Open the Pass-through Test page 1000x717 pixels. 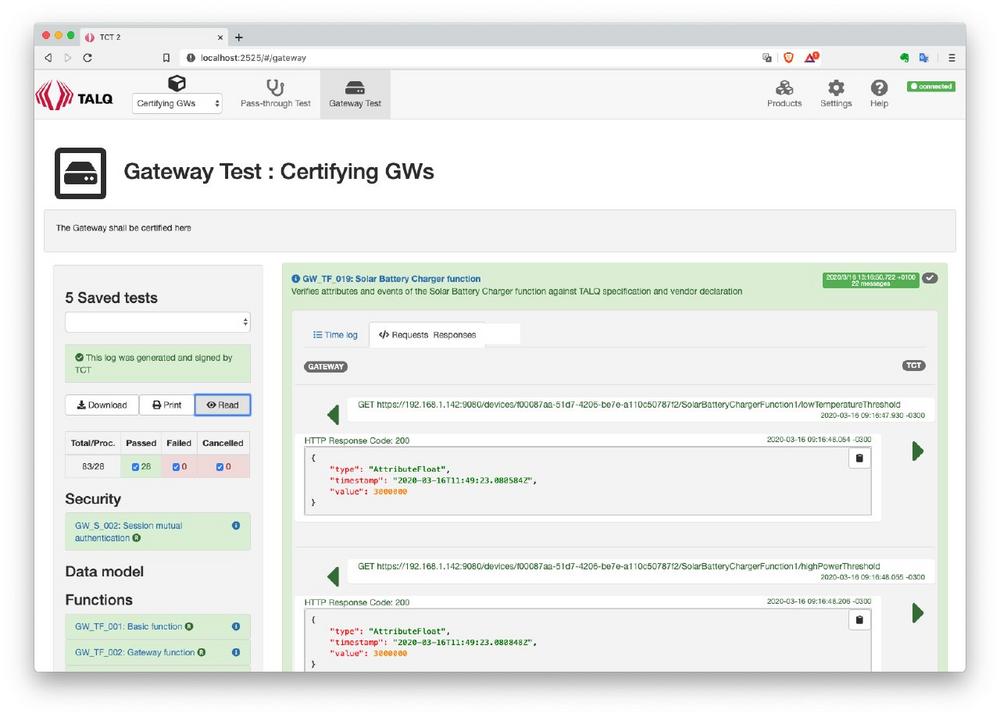[276, 94]
